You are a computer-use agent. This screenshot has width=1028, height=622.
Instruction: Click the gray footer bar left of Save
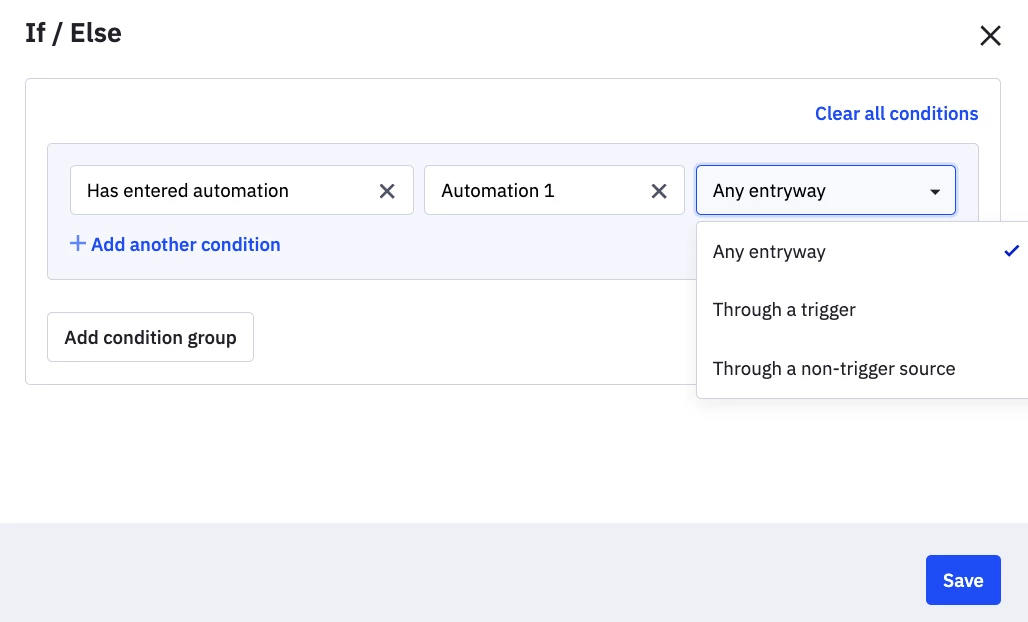coord(450,575)
